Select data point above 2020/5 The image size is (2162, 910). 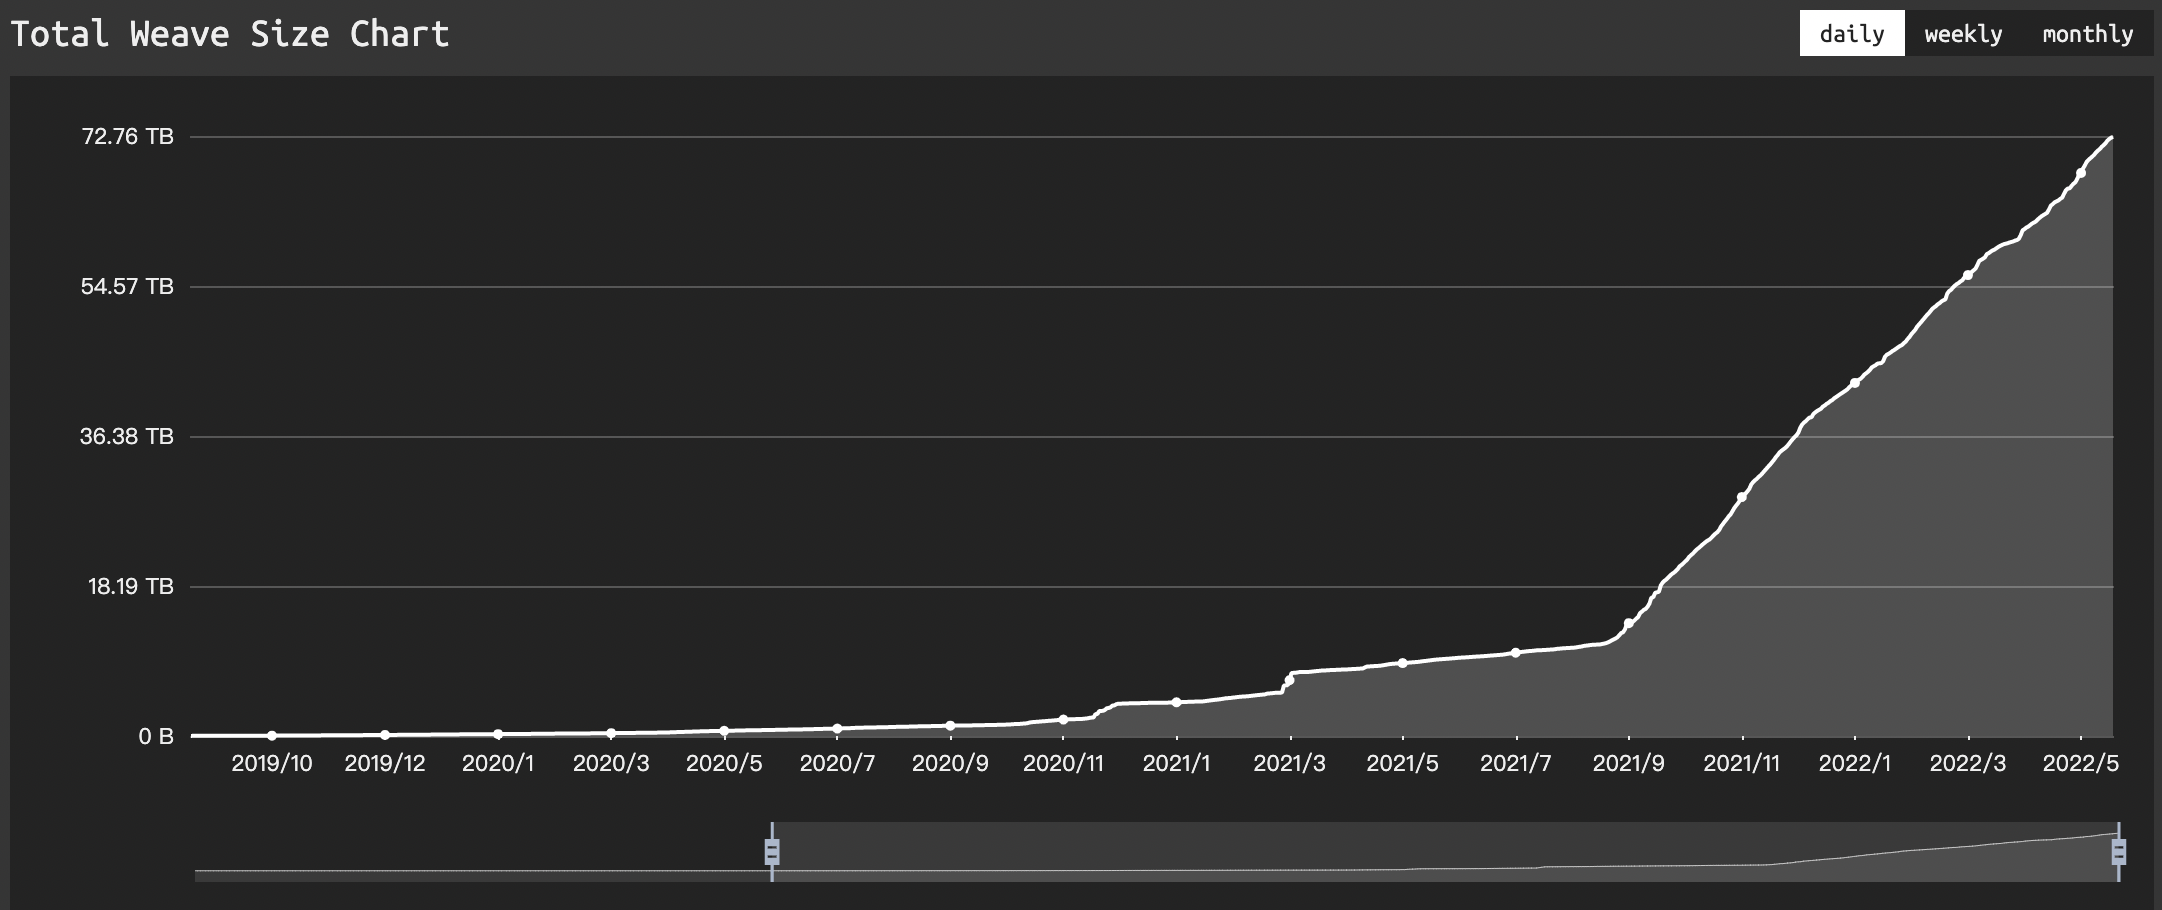[x=724, y=731]
